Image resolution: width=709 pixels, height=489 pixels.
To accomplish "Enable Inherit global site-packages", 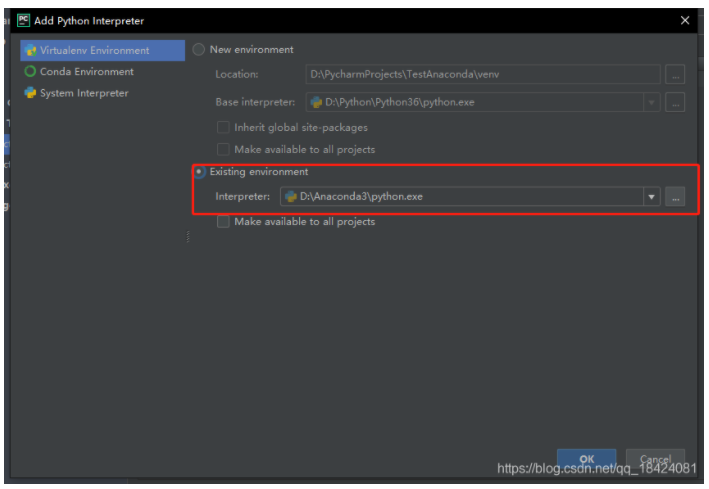I will point(223,127).
